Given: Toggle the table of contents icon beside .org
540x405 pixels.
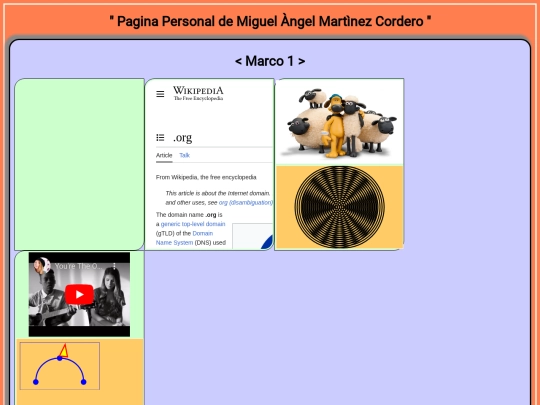Looking at the screenshot, I should coord(160,138).
